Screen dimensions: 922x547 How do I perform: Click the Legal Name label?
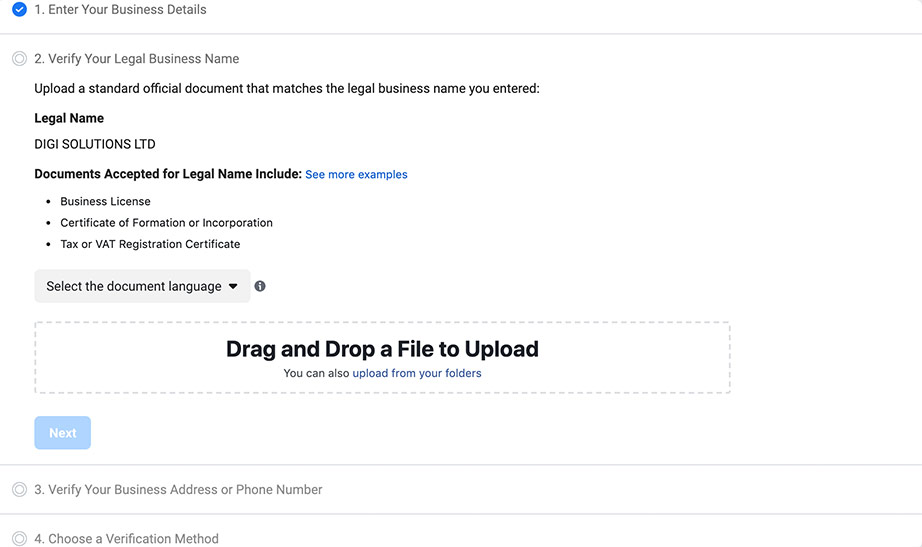click(x=69, y=118)
